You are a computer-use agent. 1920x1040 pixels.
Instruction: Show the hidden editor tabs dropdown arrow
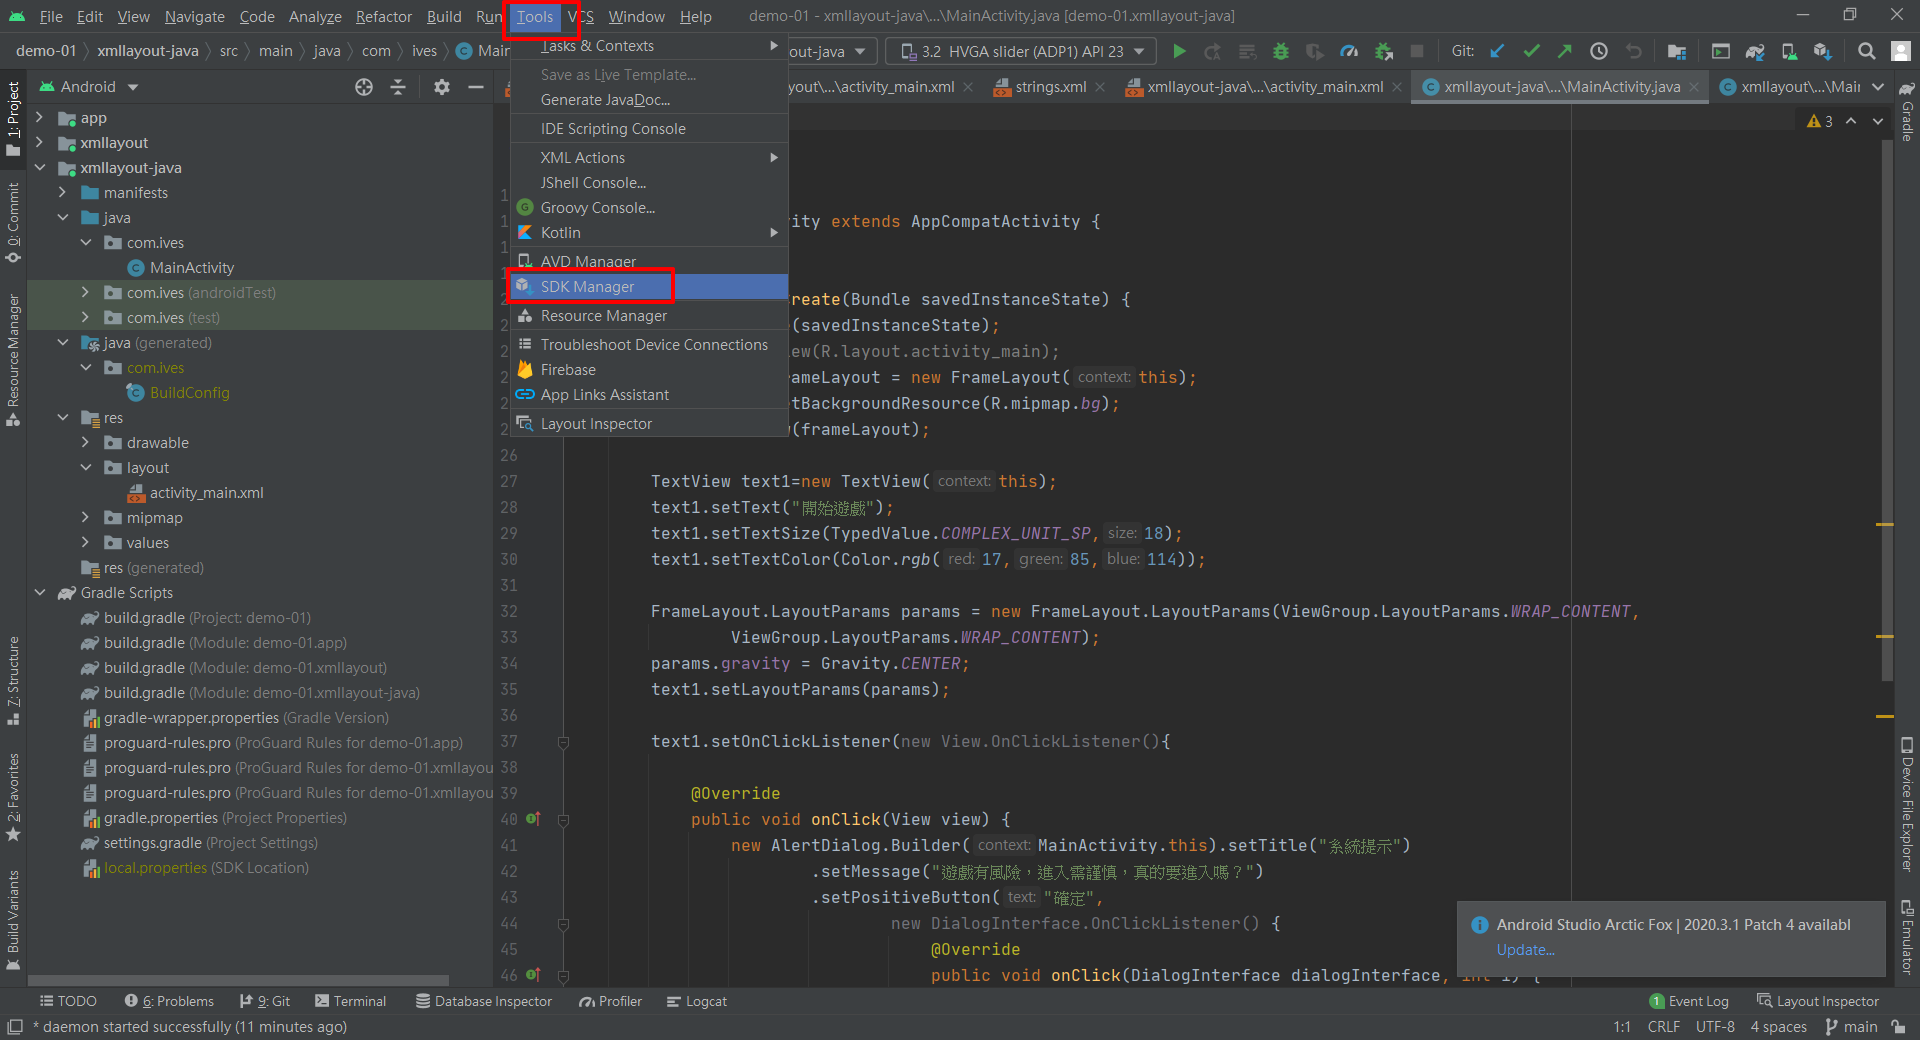[1878, 87]
